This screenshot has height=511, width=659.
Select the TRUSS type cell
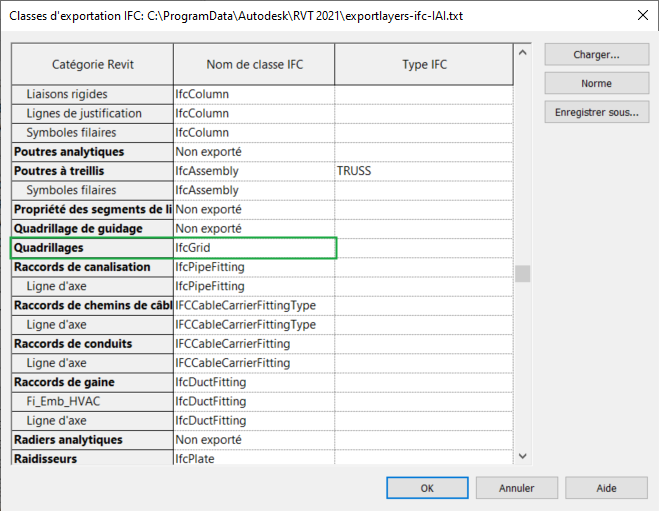tap(424, 171)
